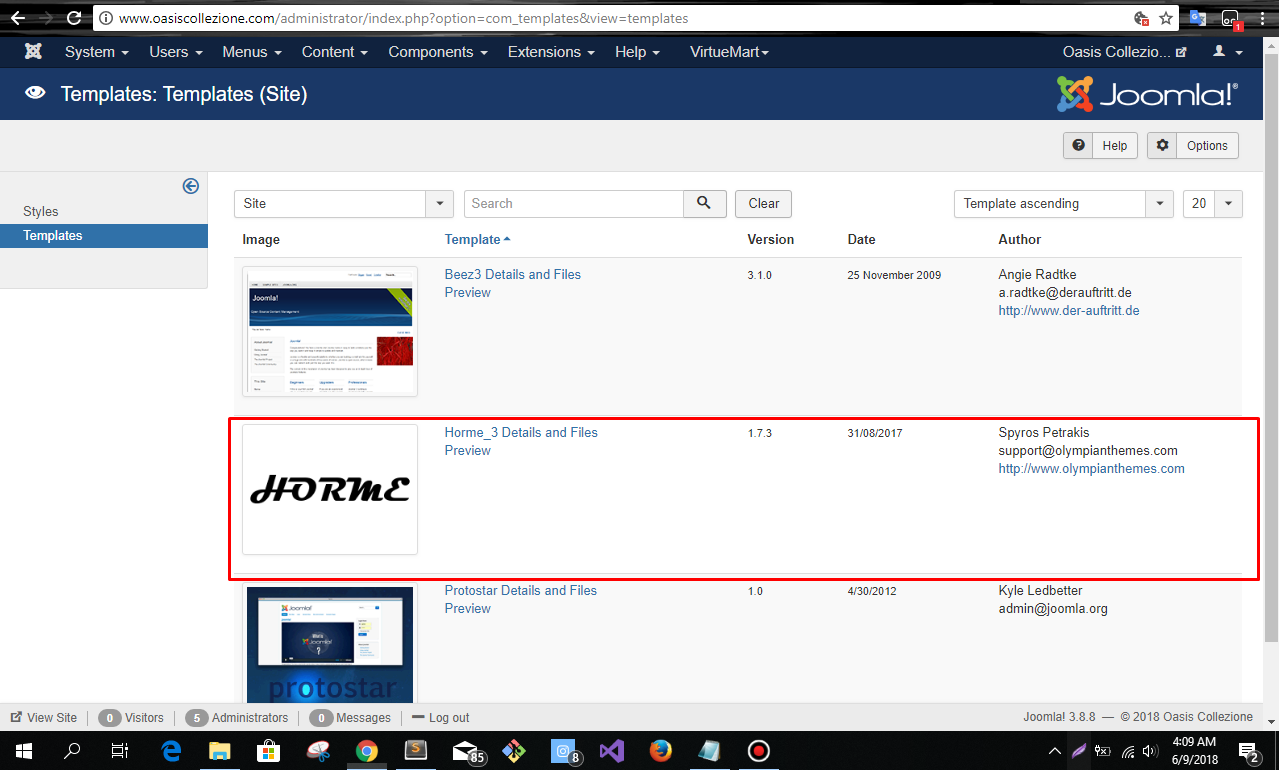
Task: Open the Content menu
Action: tap(335, 52)
